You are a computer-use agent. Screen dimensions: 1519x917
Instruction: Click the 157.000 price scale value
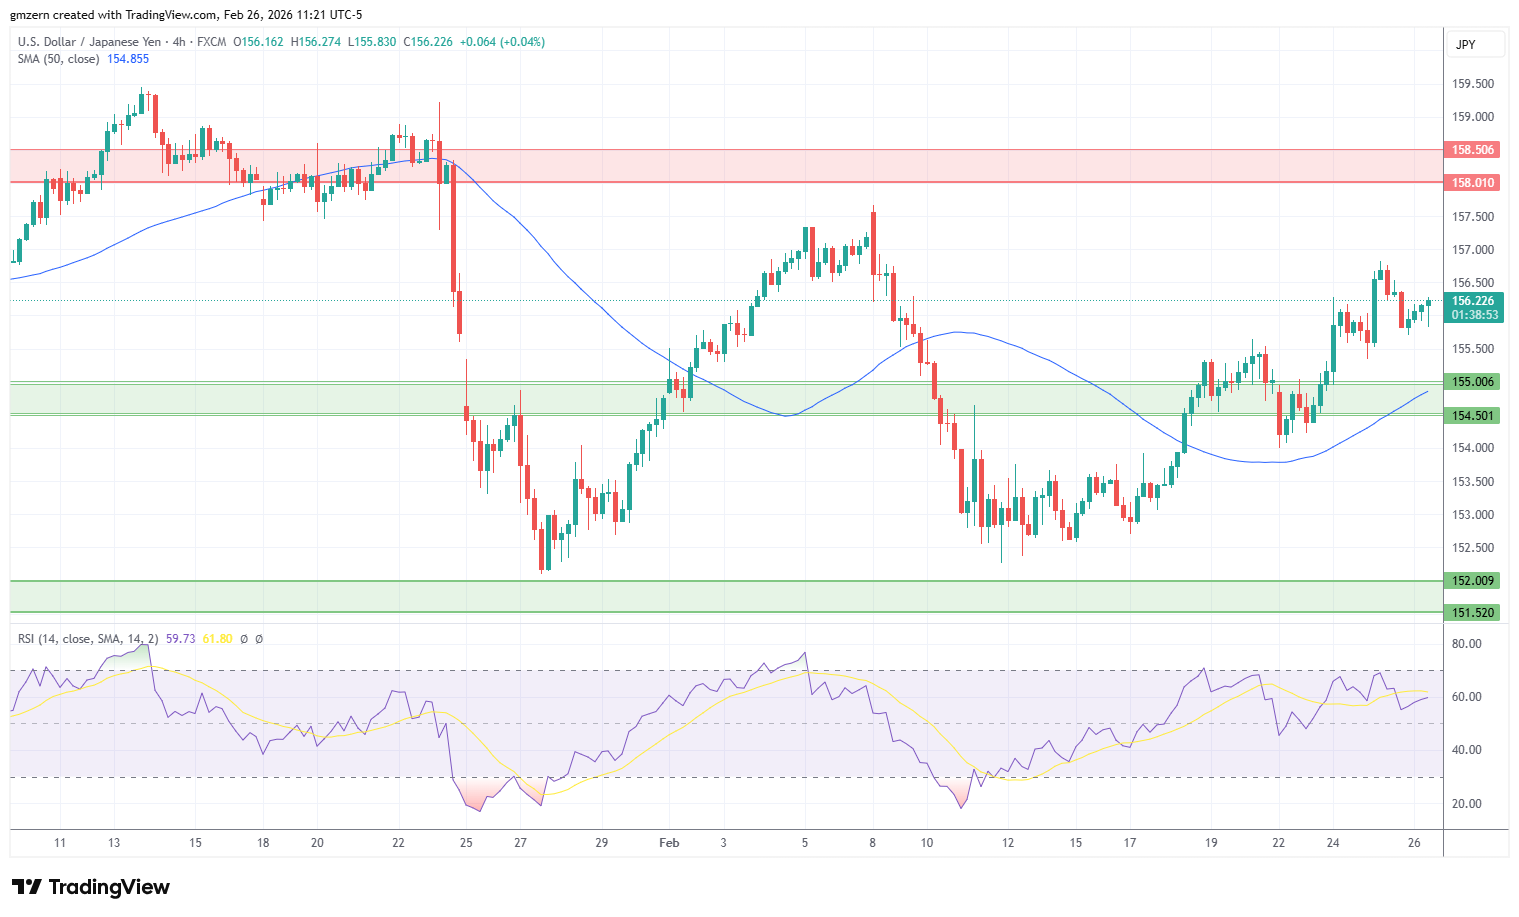(x=1473, y=250)
